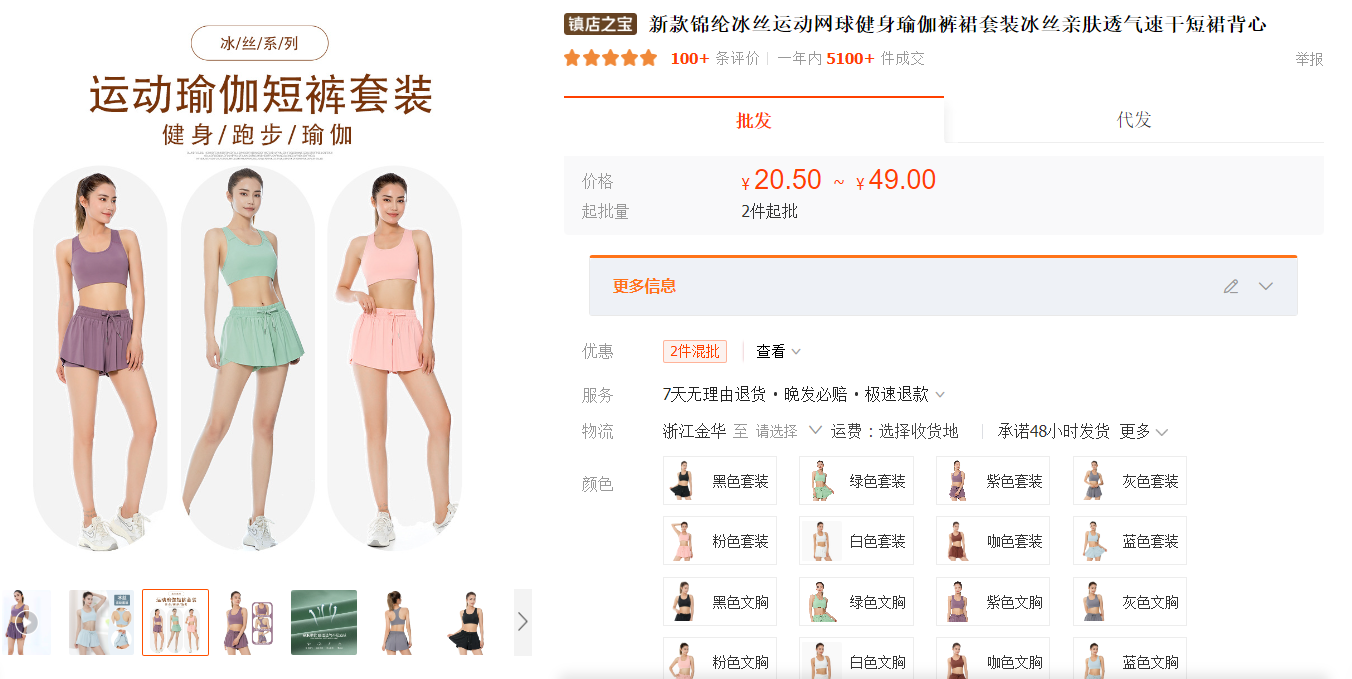This screenshot has height=679, width=1352.
Task: Expand the service guarantees dropdown arrow
Action: pyautogui.click(x=940, y=395)
